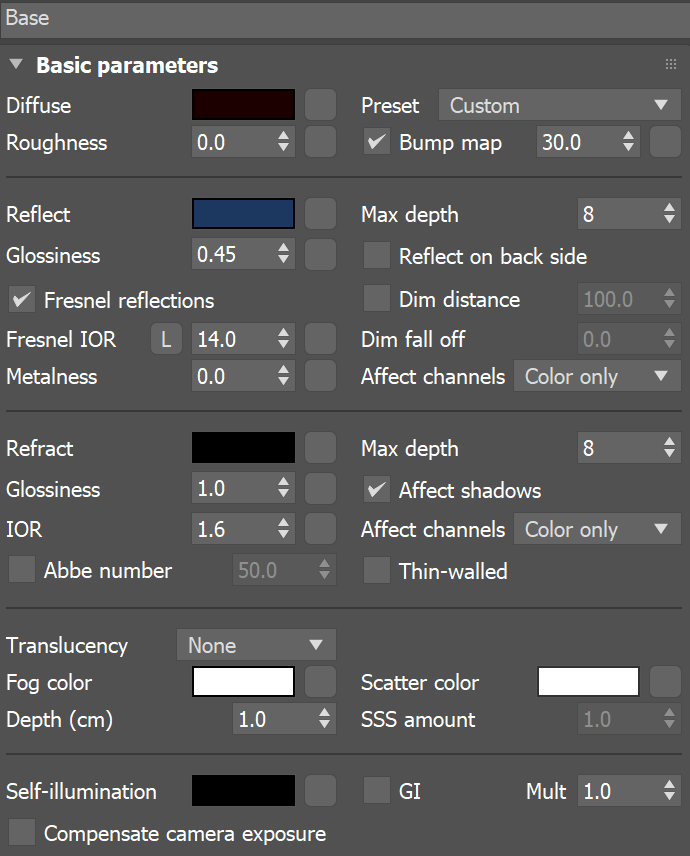Open the Self-illumination texture slot
This screenshot has width=690, height=856.
(x=320, y=790)
